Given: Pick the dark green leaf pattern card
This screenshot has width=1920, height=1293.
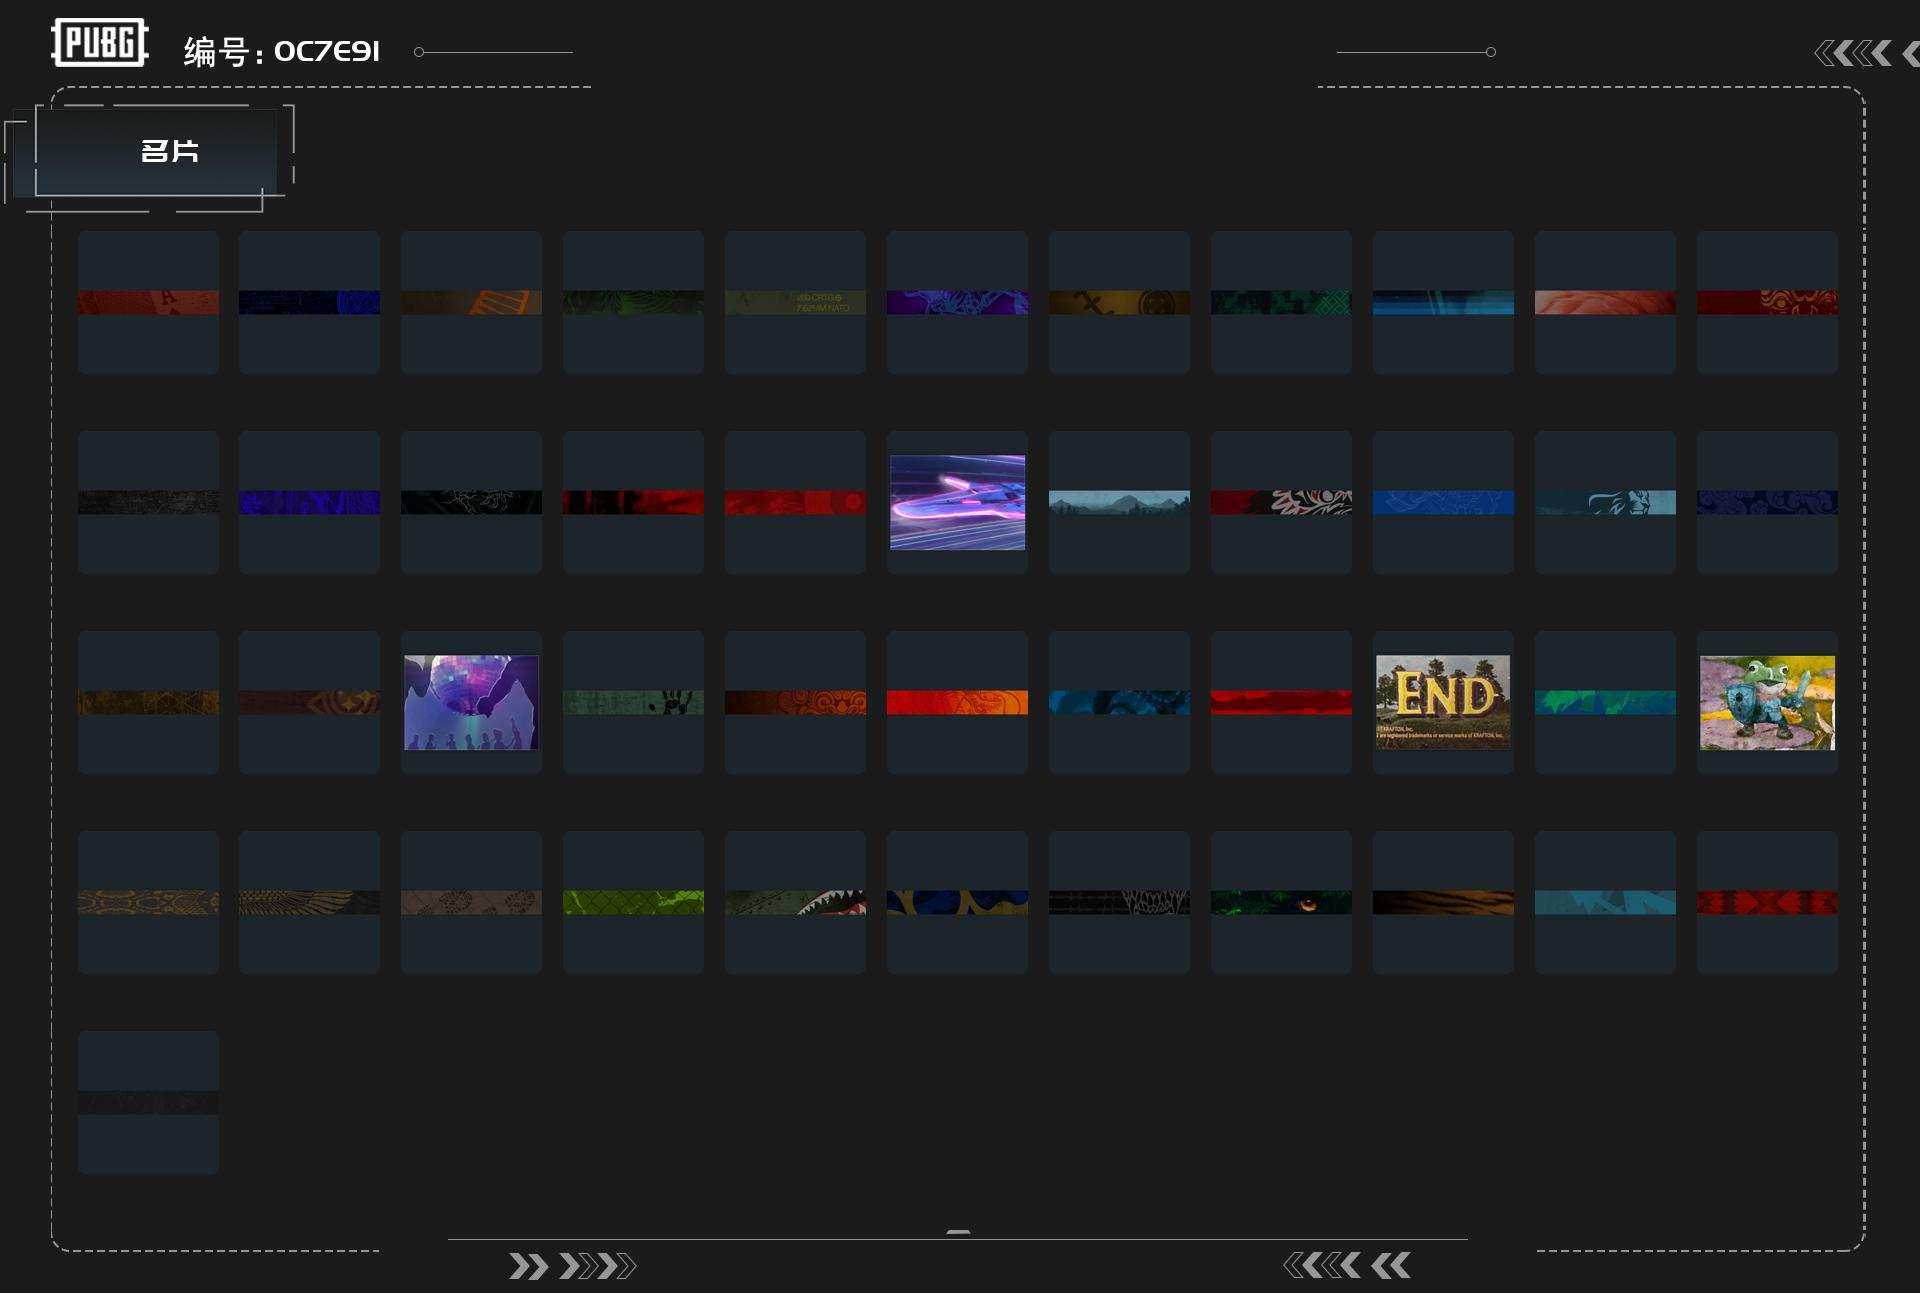Looking at the screenshot, I should [x=633, y=302].
